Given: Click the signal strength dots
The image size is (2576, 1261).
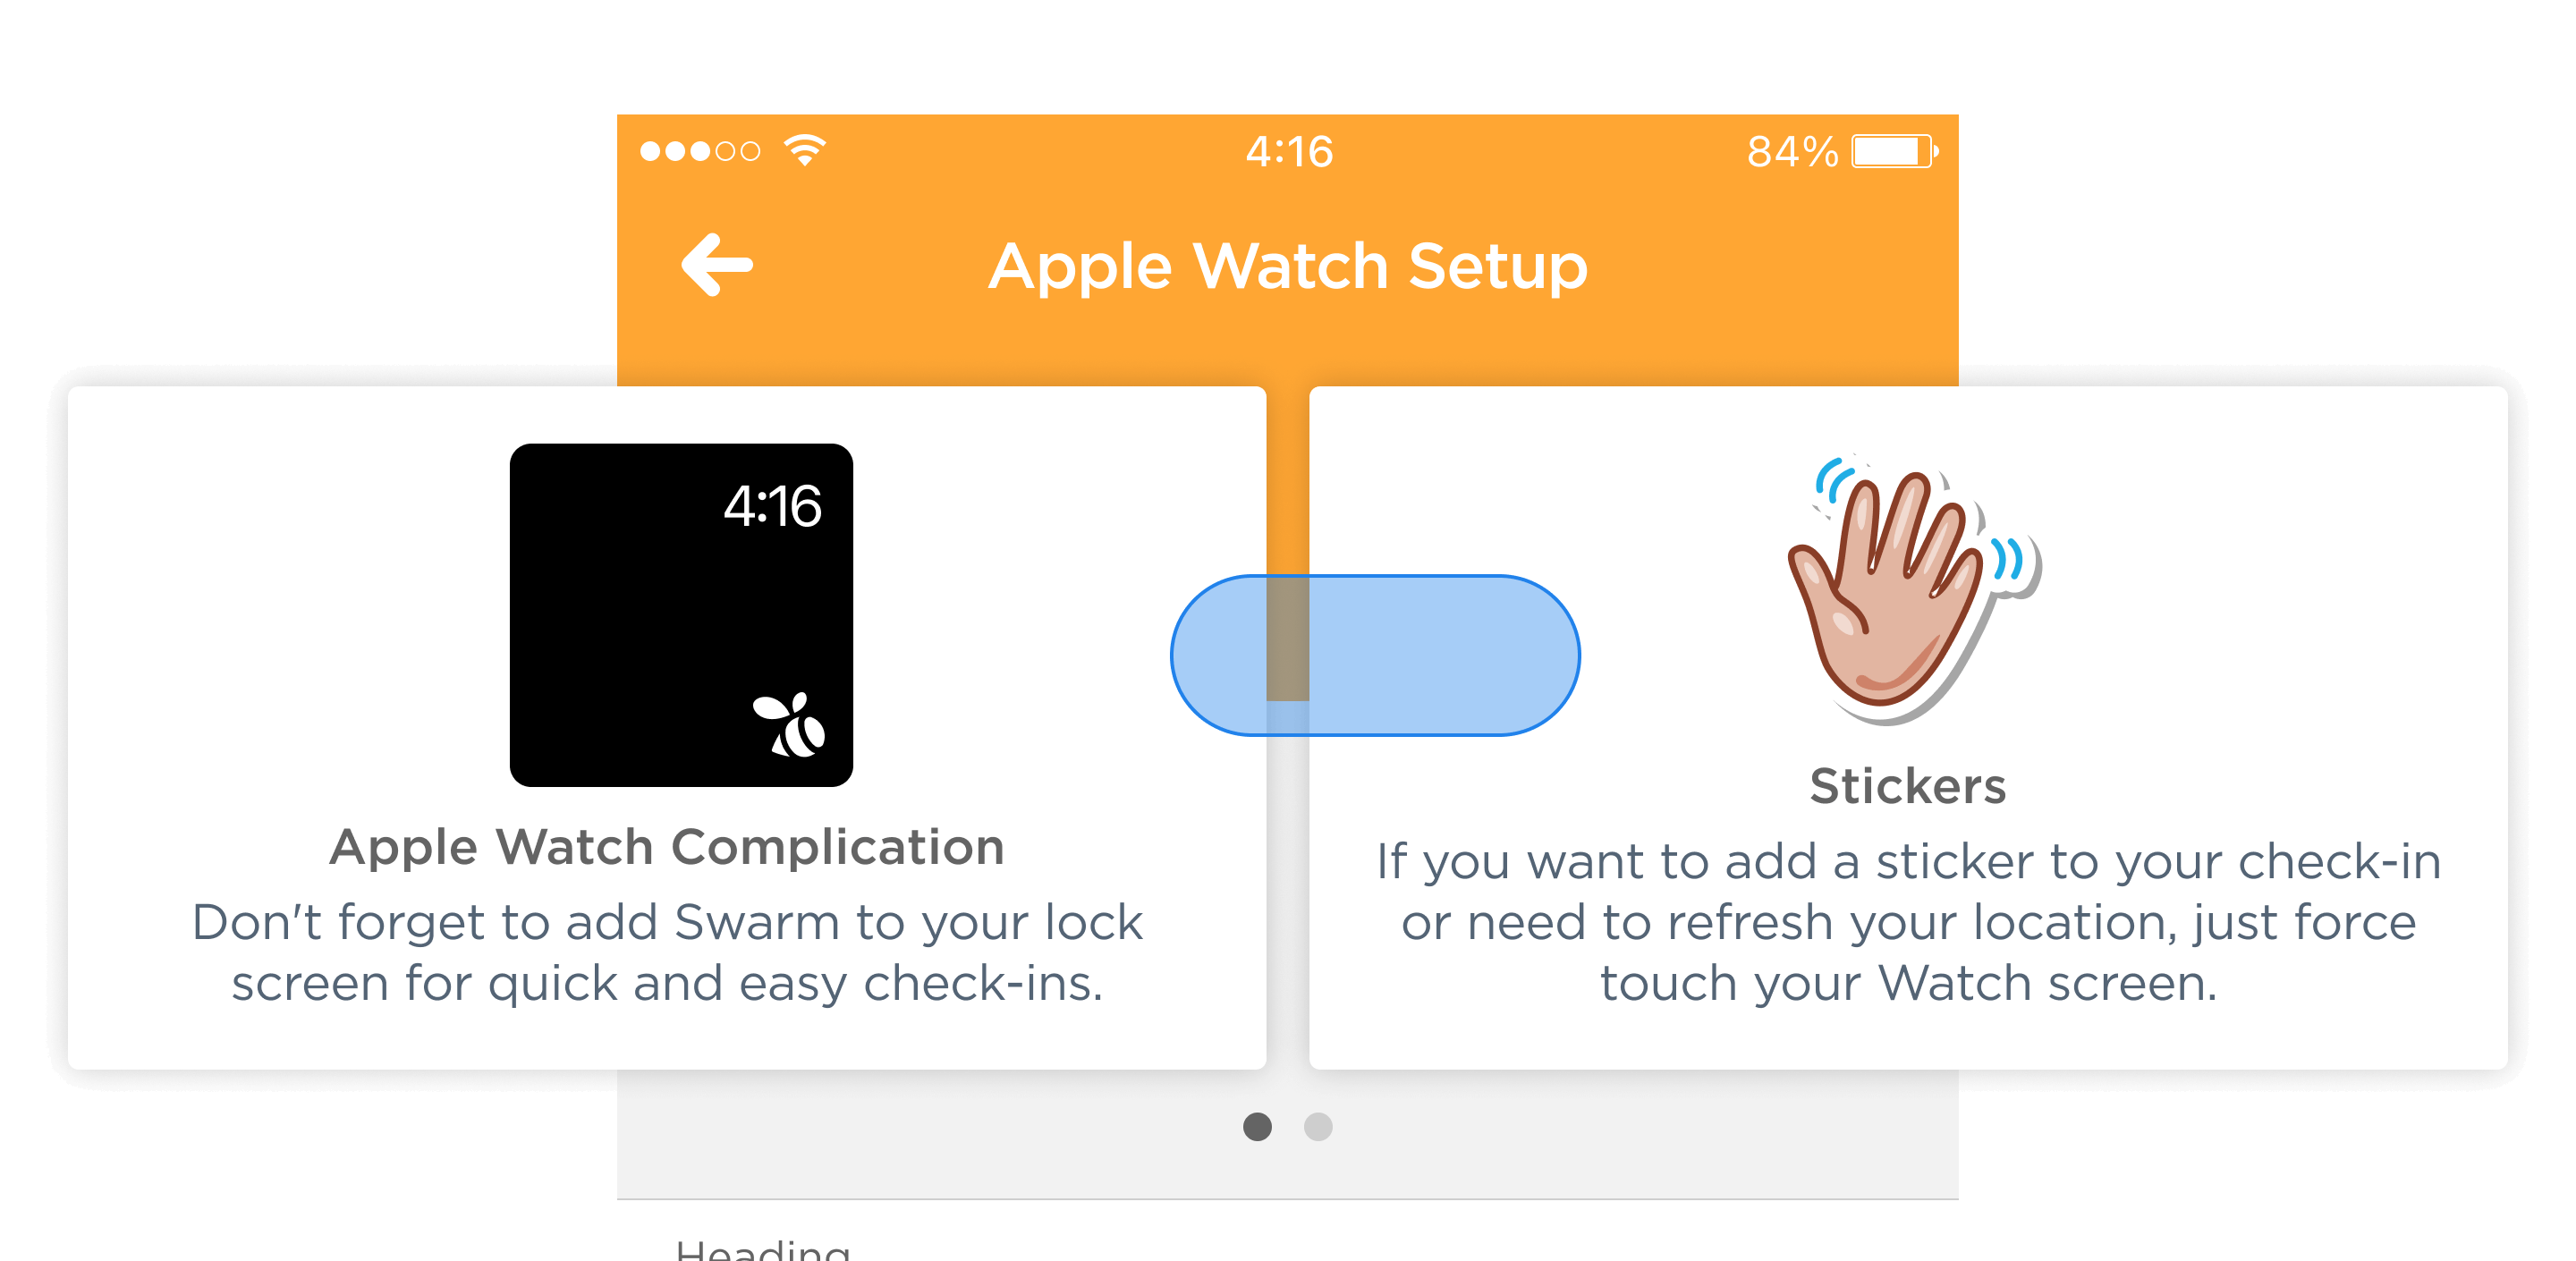Looking at the screenshot, I should [700, 151].
